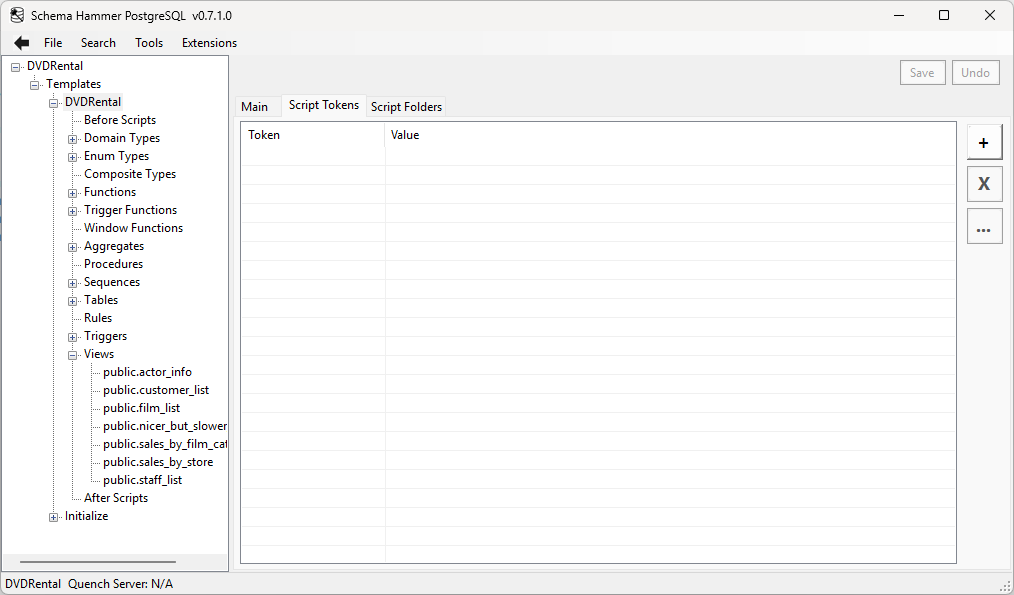Open the ellipsis options icon beside token list
Image resolution: width=1014 pixels, height=595 pixels.
tap(984, 226)
